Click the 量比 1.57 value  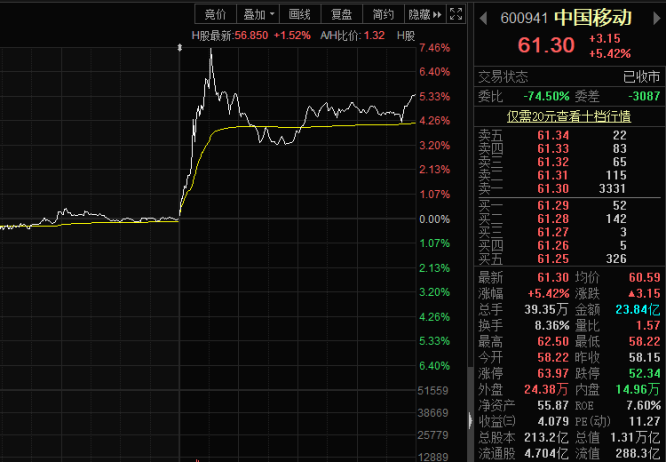click(x=648, y=326)
